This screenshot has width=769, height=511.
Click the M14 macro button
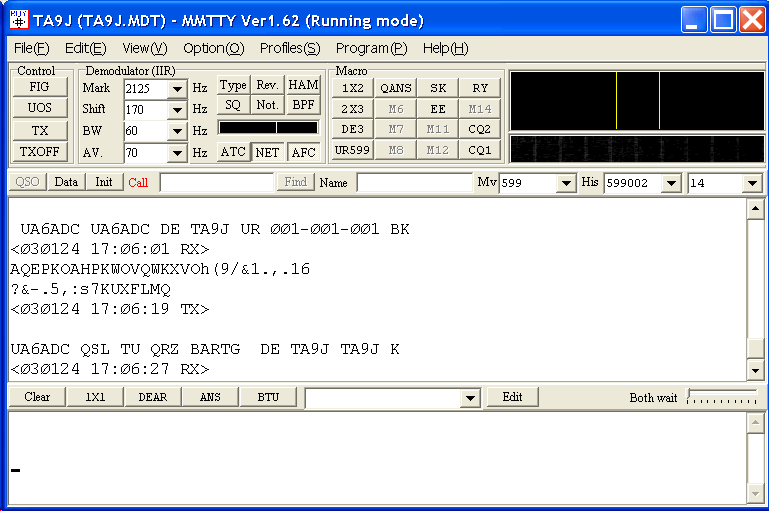[x=480, y=109]
